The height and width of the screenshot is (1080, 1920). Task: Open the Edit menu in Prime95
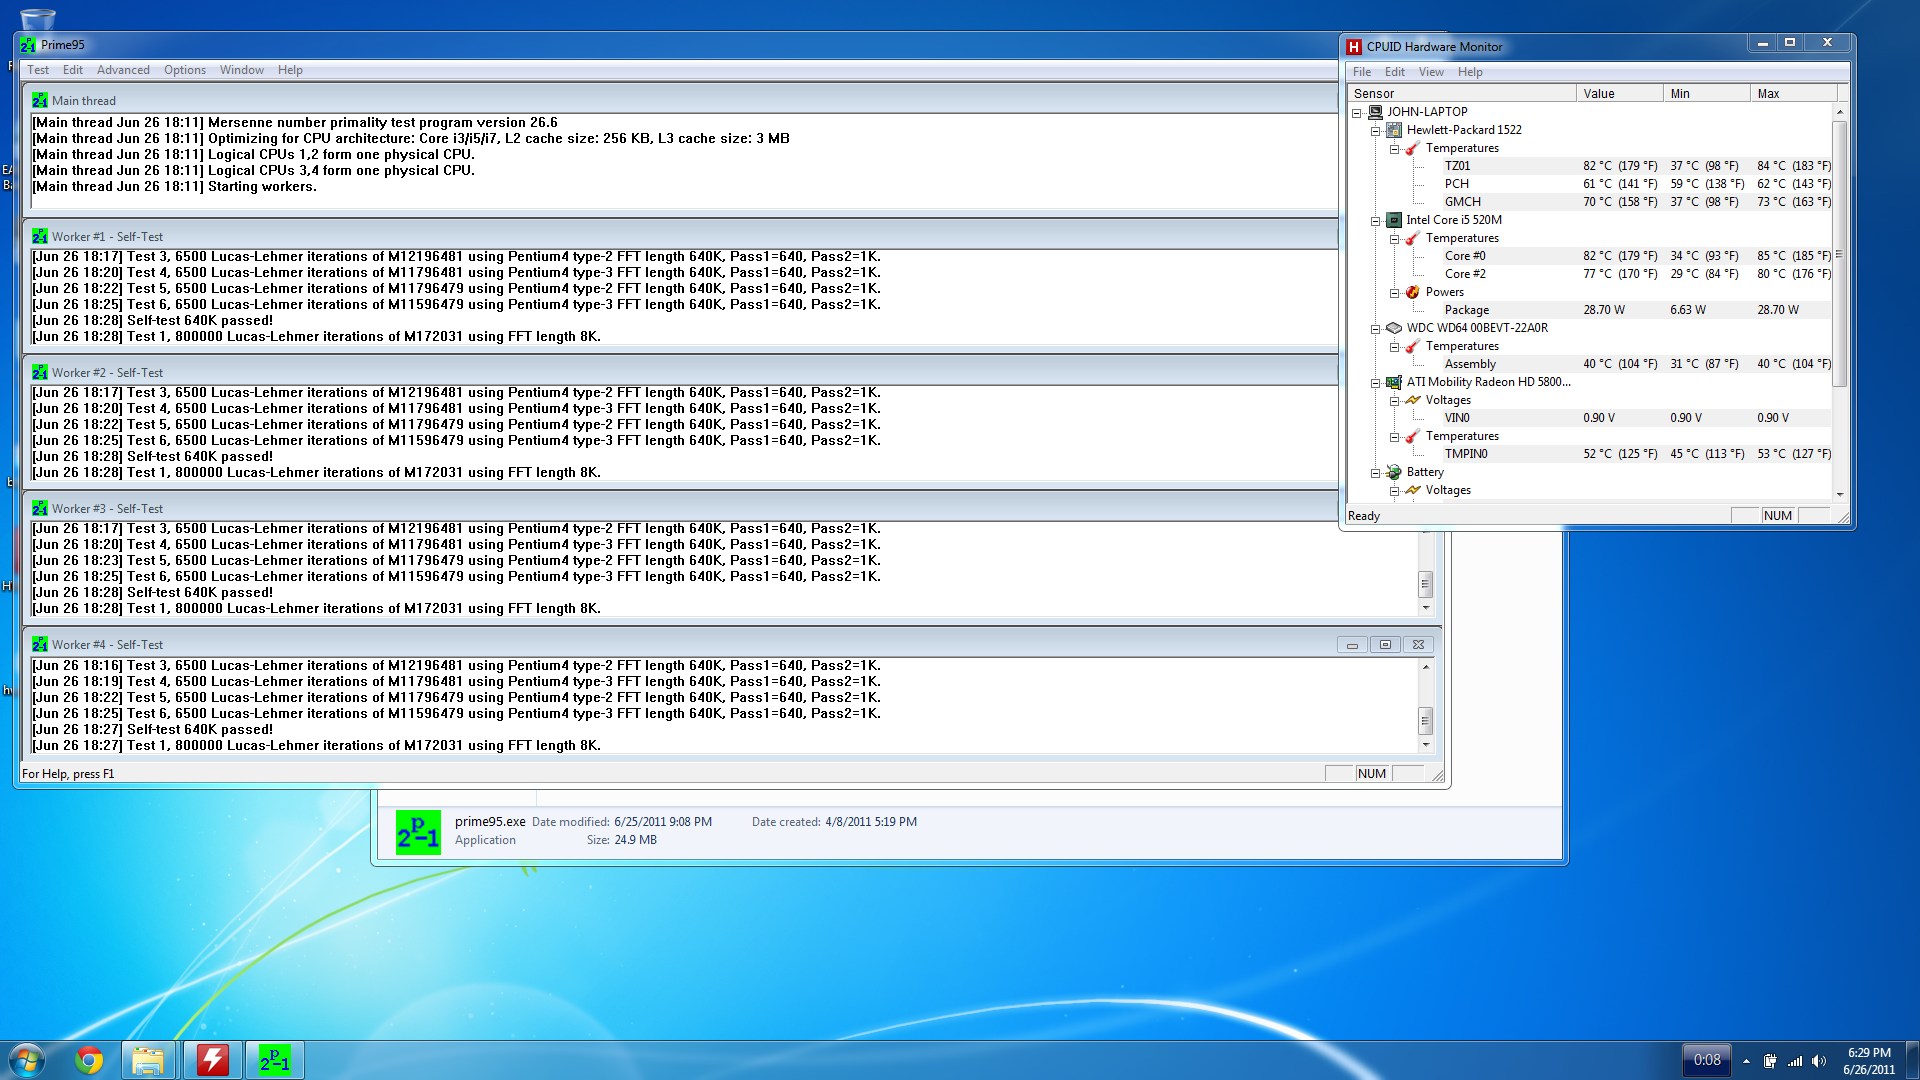point(73,70)
